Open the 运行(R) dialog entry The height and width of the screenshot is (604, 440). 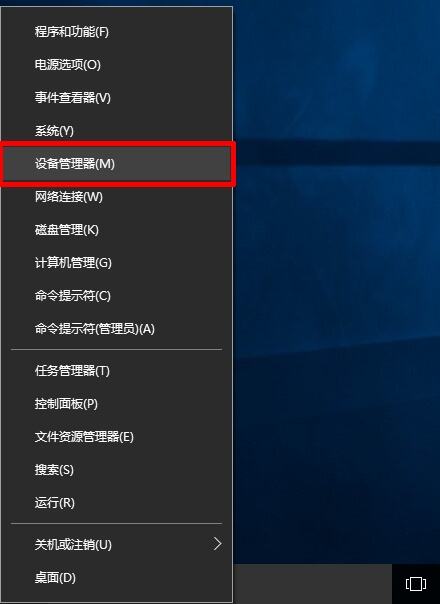click(116, 503)
